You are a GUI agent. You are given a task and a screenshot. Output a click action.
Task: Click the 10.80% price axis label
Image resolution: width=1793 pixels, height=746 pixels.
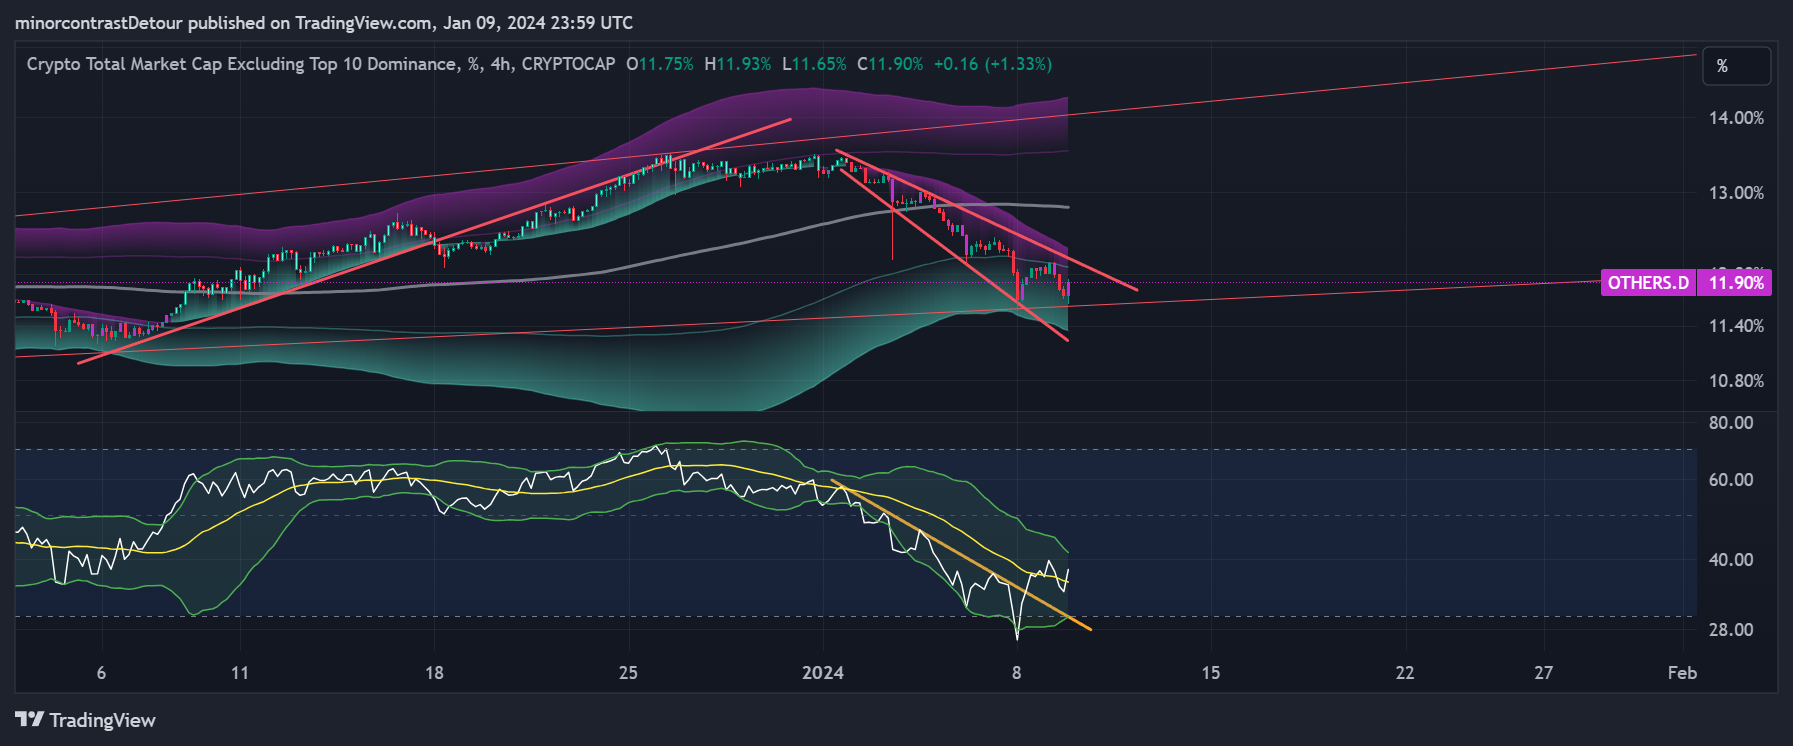[x=1736, y=381]
